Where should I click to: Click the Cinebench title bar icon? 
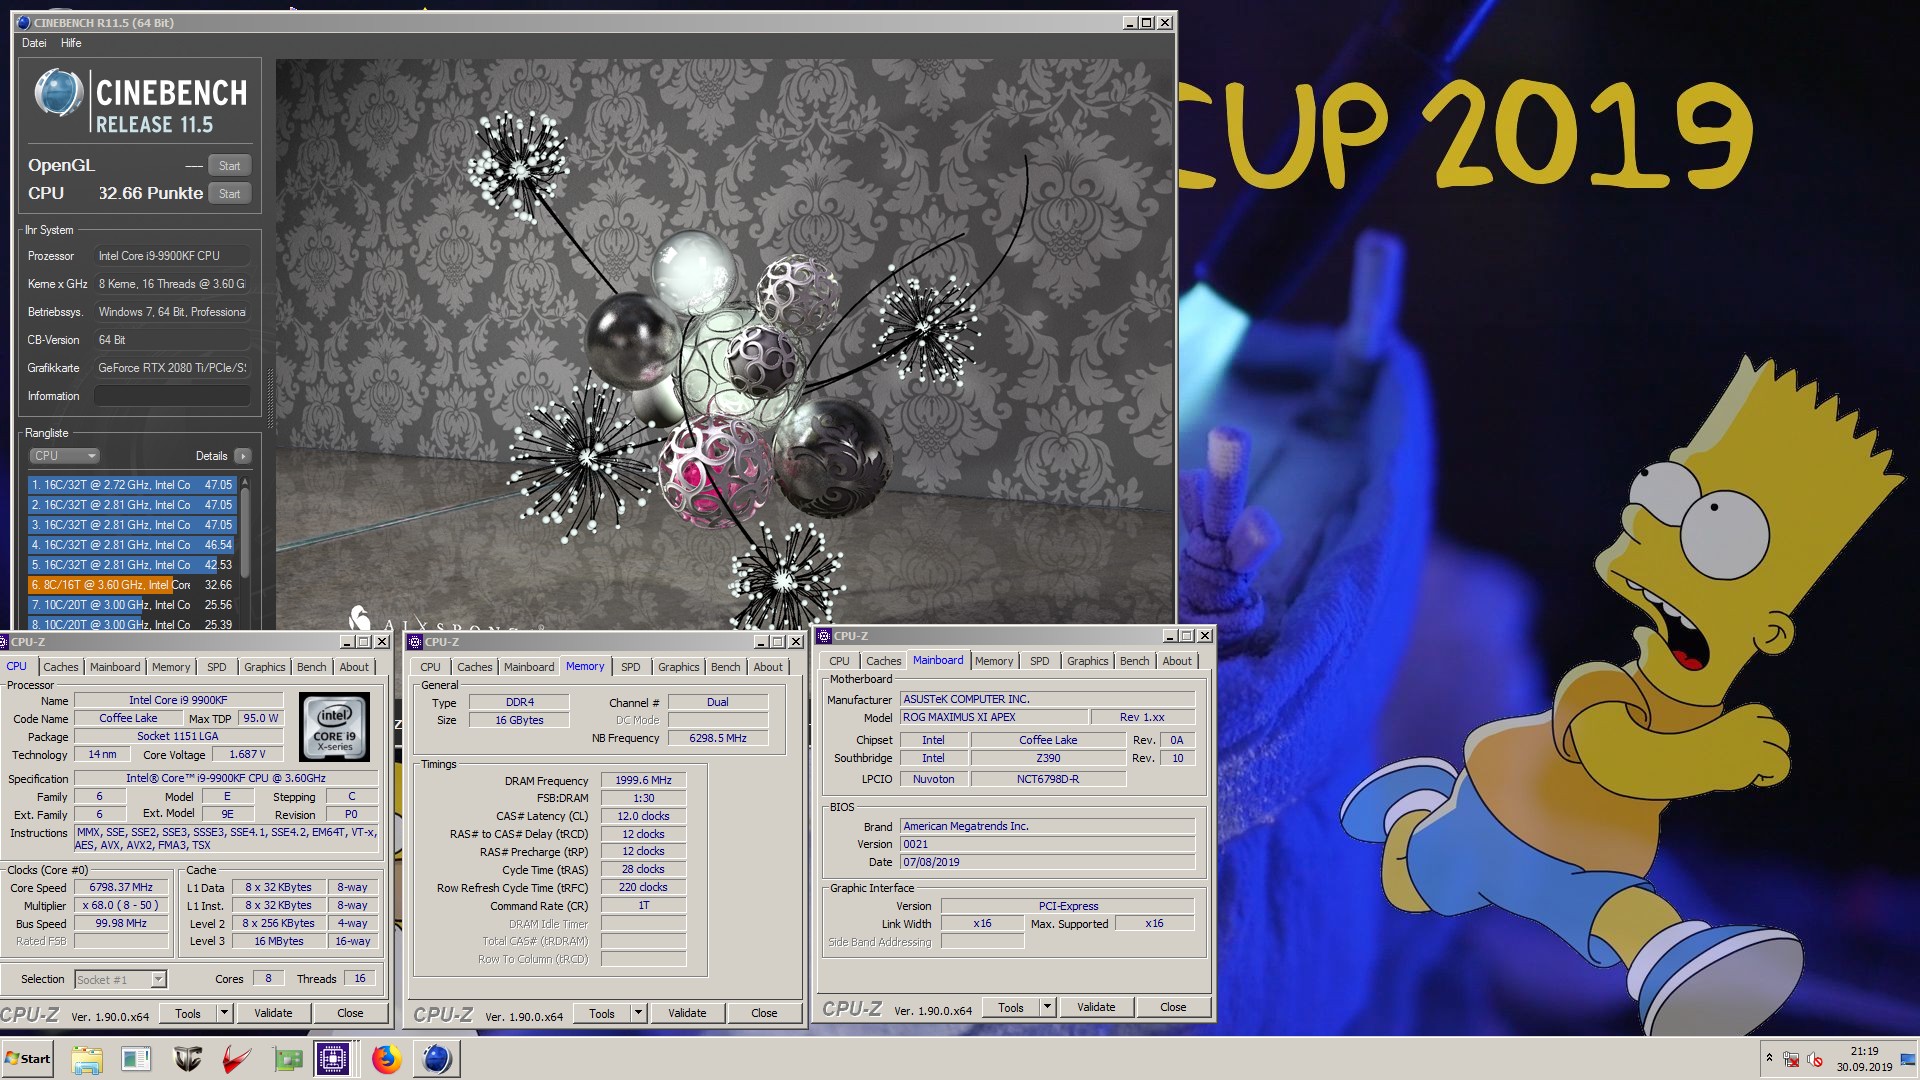click(24, 22)
